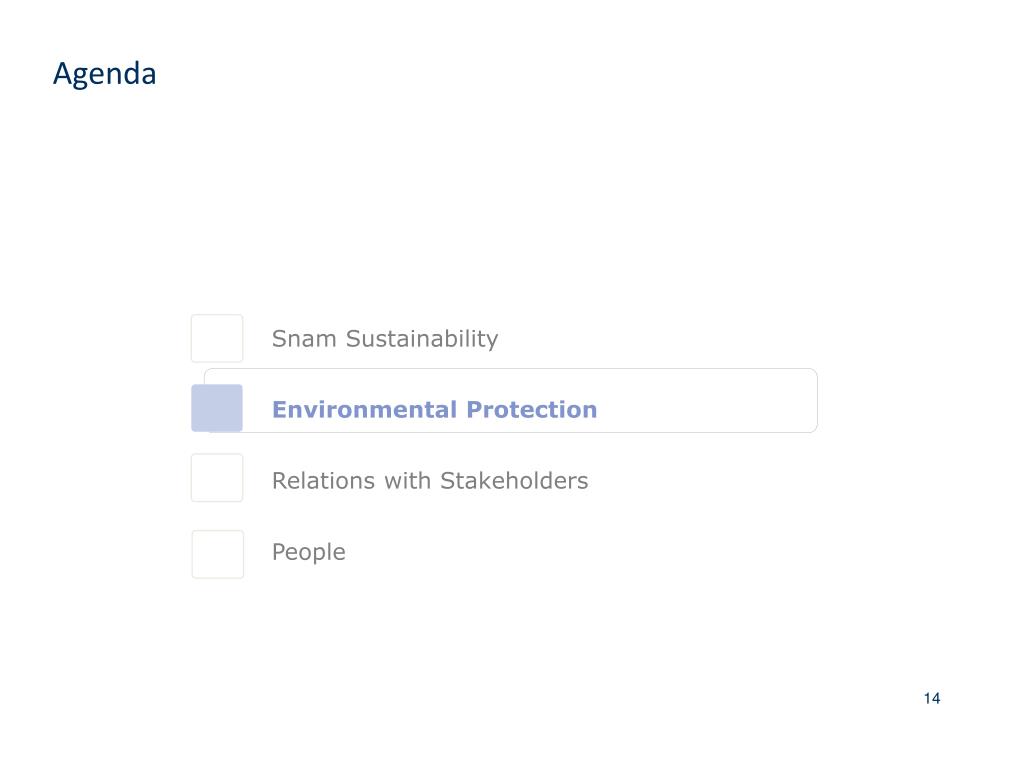Viewport: 1024px width, 768px height.
Task: Select slide page number 14
Action: [x=932, y=698]
